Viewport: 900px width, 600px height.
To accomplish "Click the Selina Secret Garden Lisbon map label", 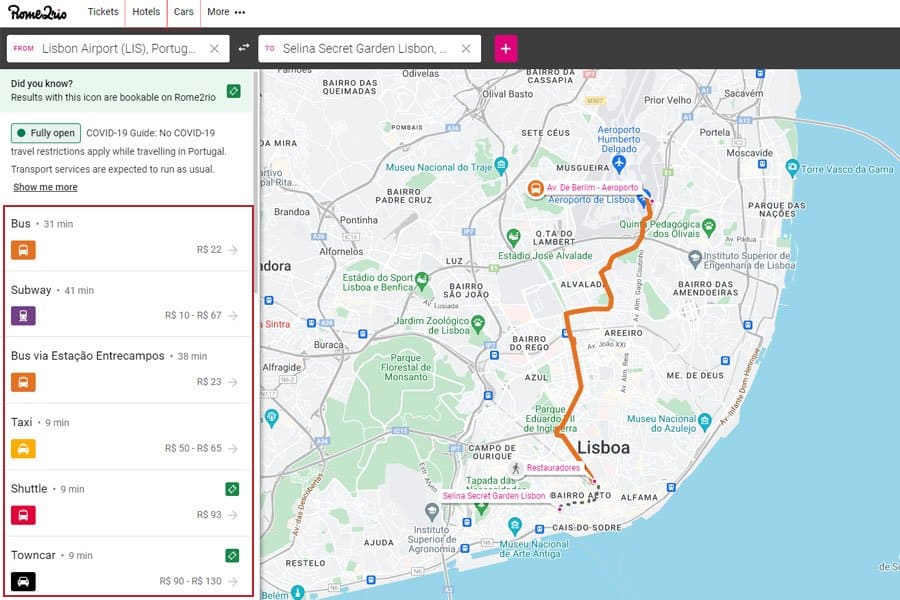I will (x=494, y=496).
